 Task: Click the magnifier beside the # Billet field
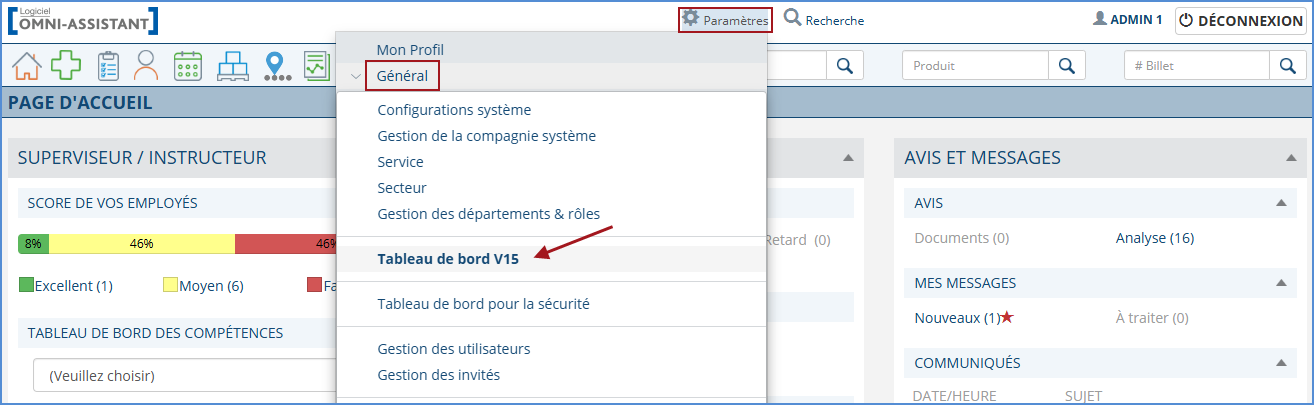tap(1287, 66)
